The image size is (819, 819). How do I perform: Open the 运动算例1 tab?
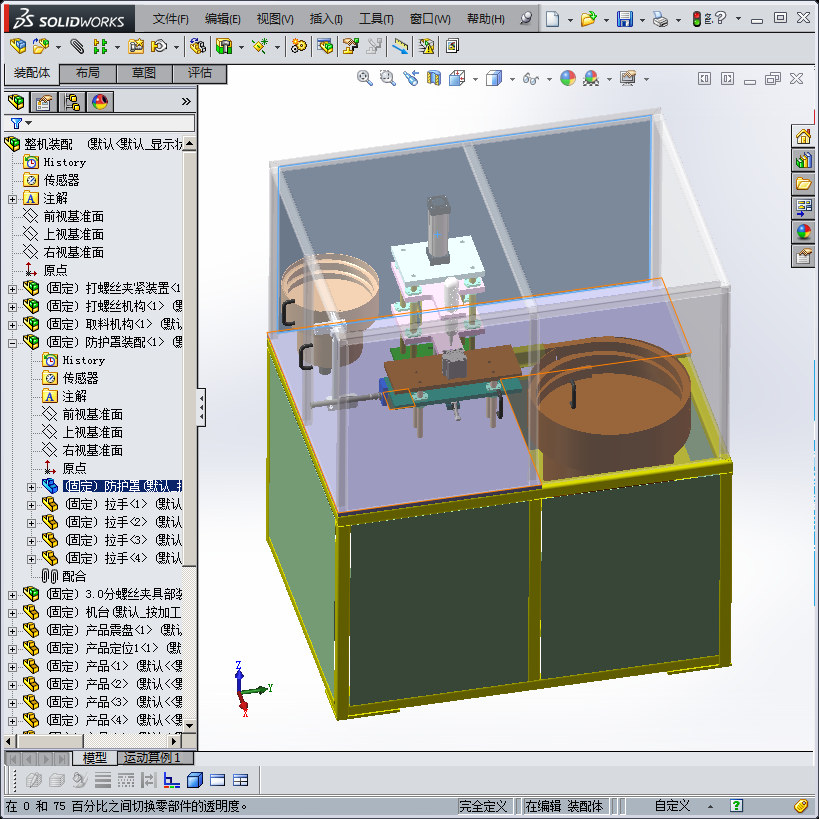pos(153,757)
